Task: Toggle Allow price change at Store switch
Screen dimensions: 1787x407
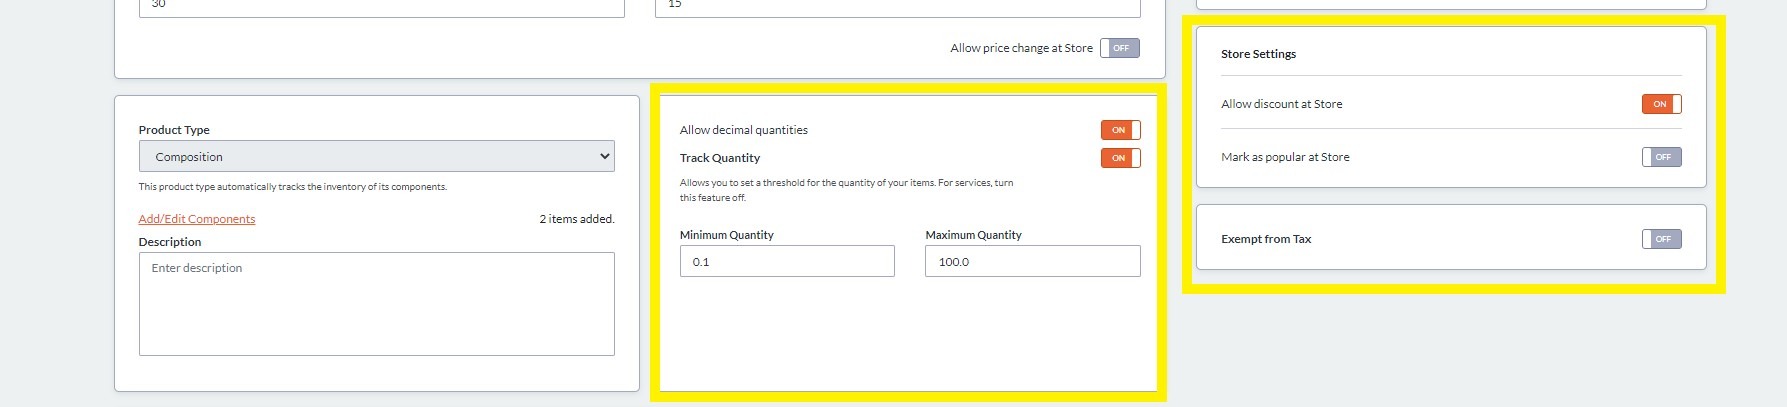Action: click(x=1119, y=48)
